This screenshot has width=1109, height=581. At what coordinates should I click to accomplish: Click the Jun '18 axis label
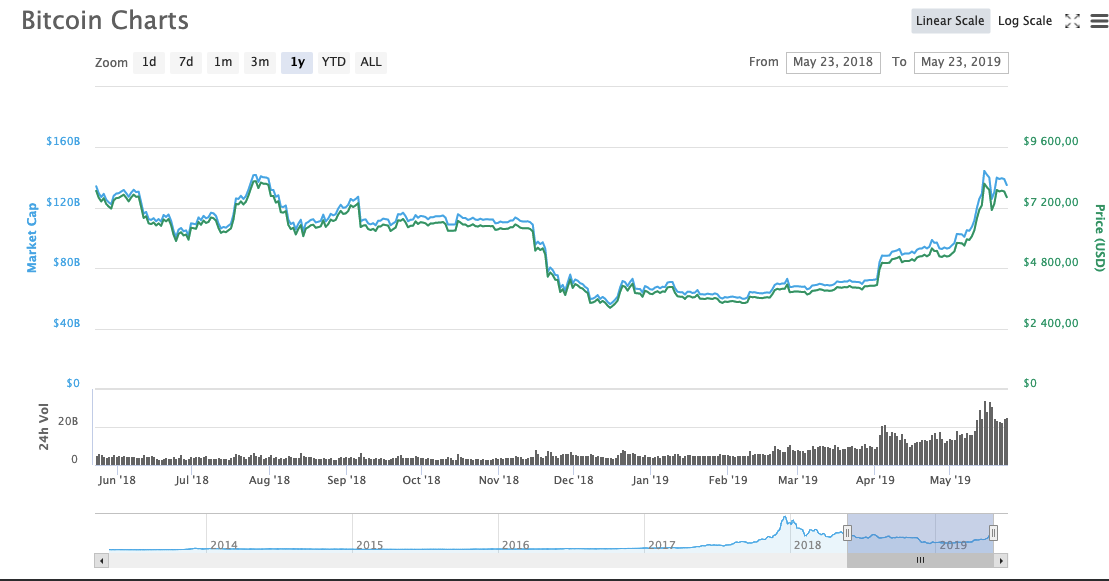point(117,481)
